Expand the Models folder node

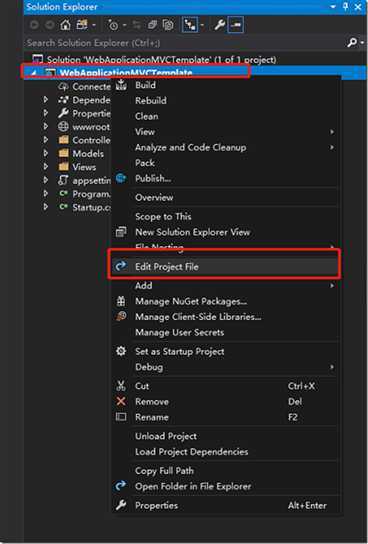coord(45,153)
